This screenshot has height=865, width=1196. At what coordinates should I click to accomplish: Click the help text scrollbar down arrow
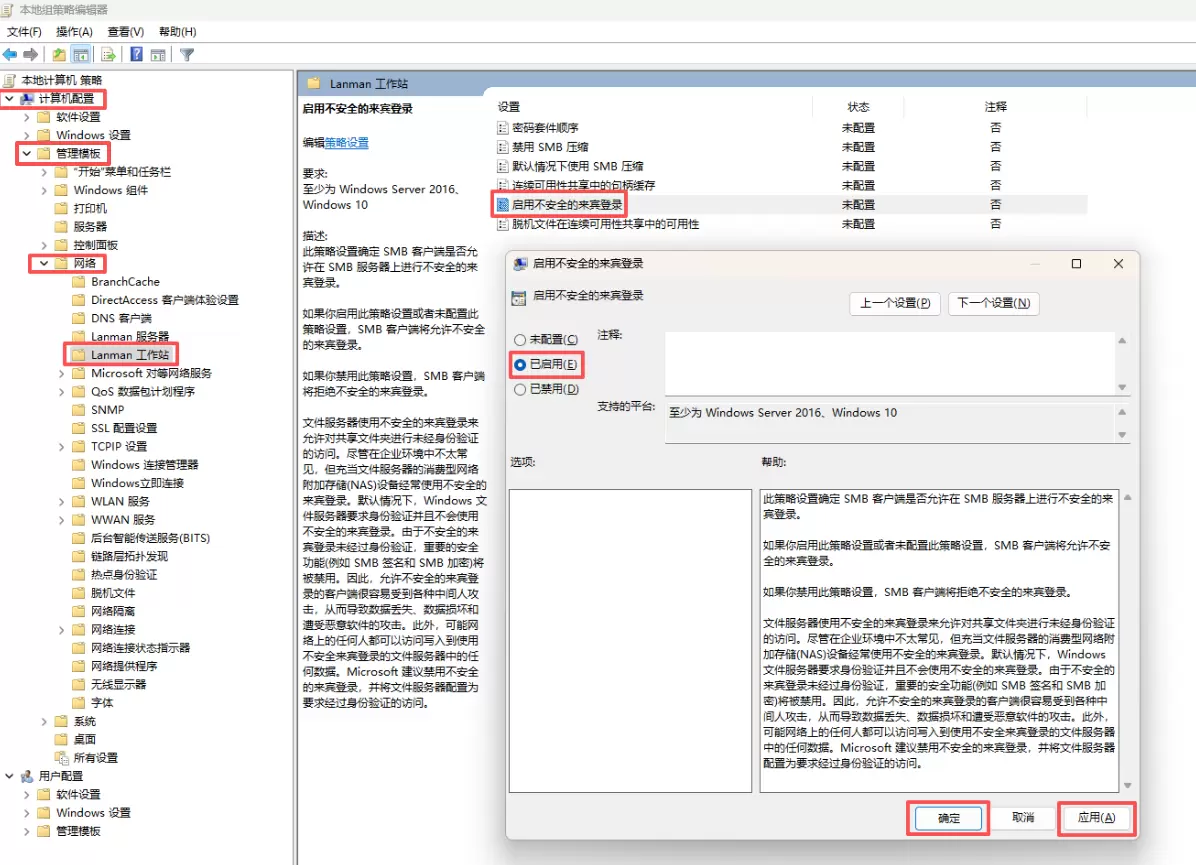1128,785
